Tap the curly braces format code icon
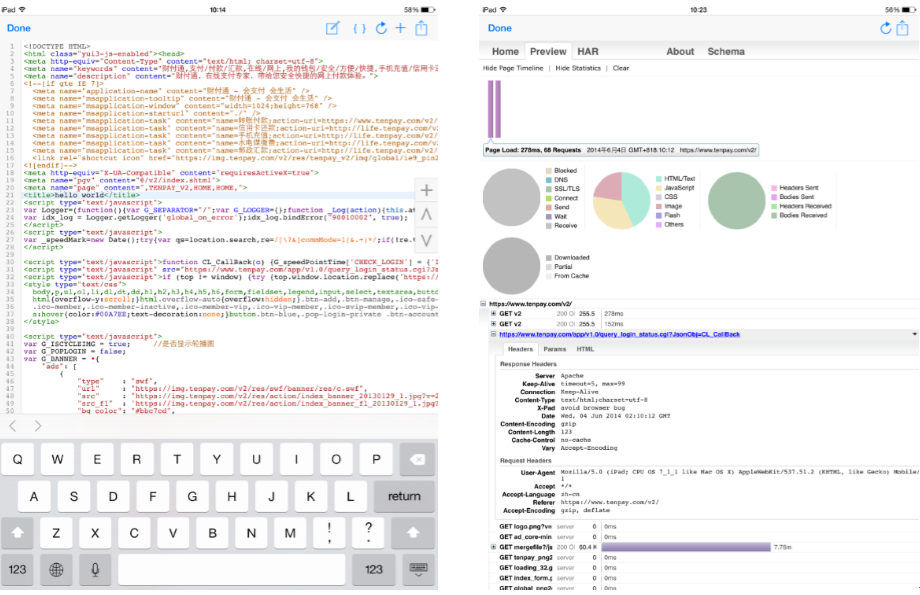Screen dimensions: 920x595 359,28
